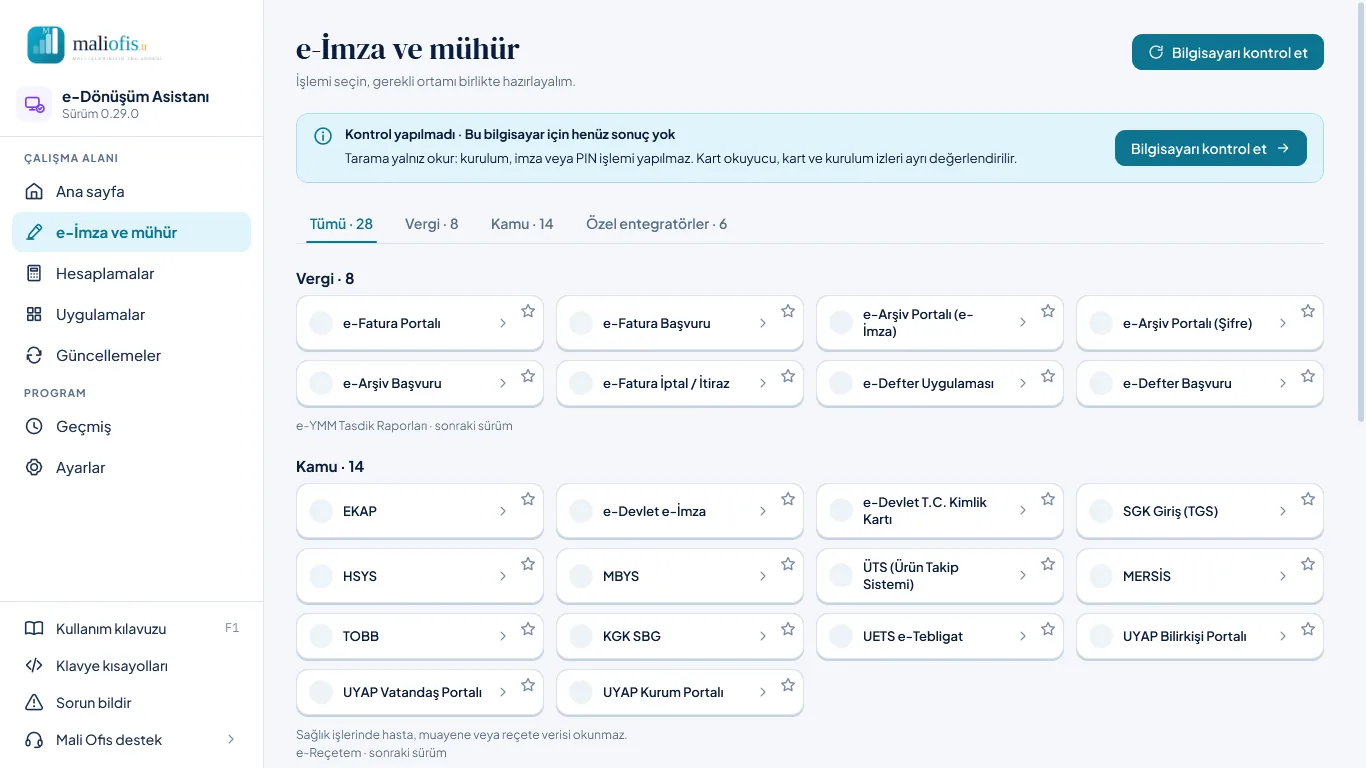Click the status circle on UETS e-Tebligat
The height and width of the screenshot is (768, 1366).
(x=841, y=636)
